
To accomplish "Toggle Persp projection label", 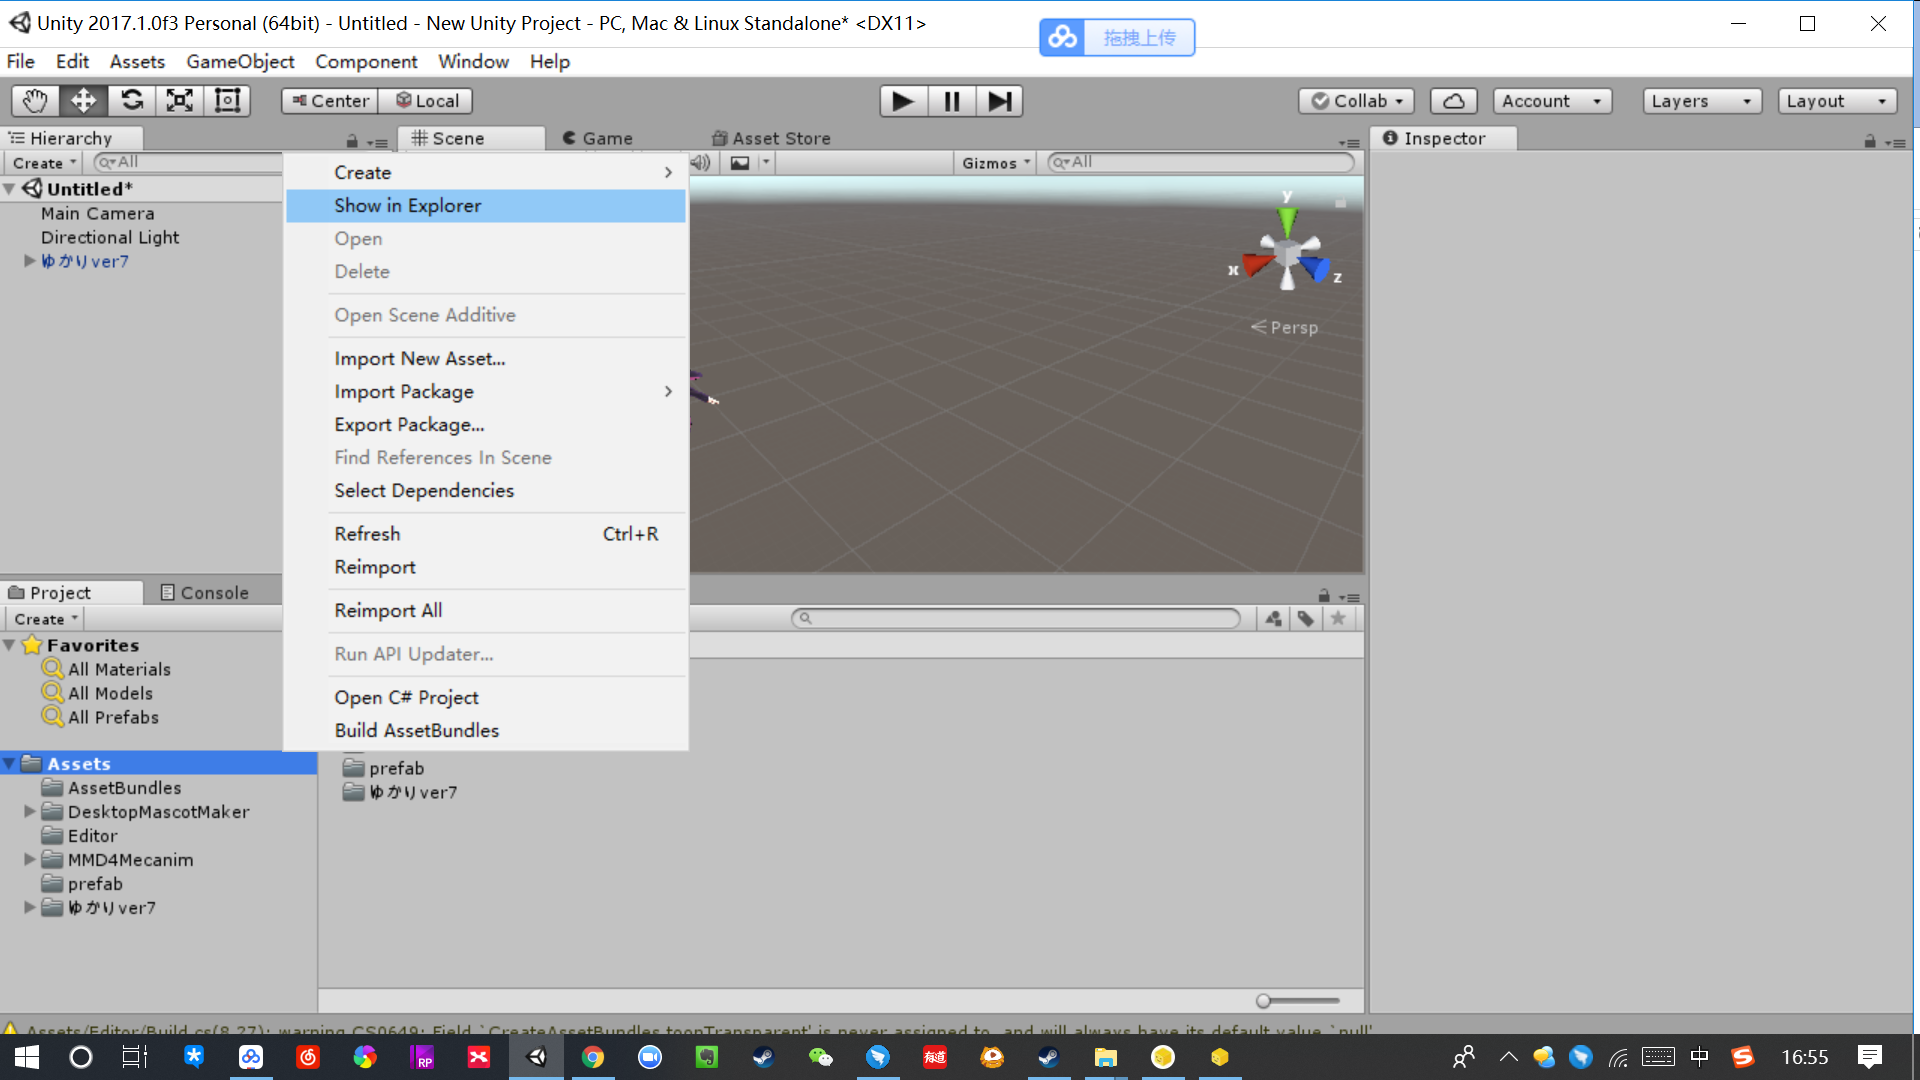I will click(x=1285, y=327).
